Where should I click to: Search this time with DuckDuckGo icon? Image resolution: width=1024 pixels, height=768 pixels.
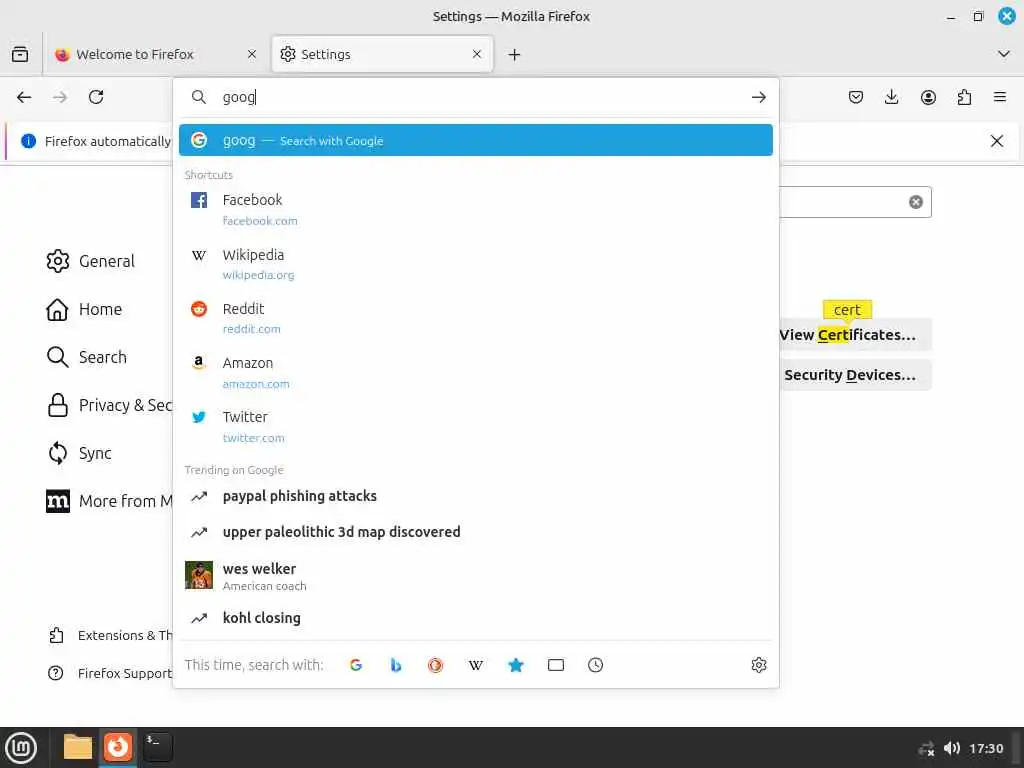pos(436,665)
